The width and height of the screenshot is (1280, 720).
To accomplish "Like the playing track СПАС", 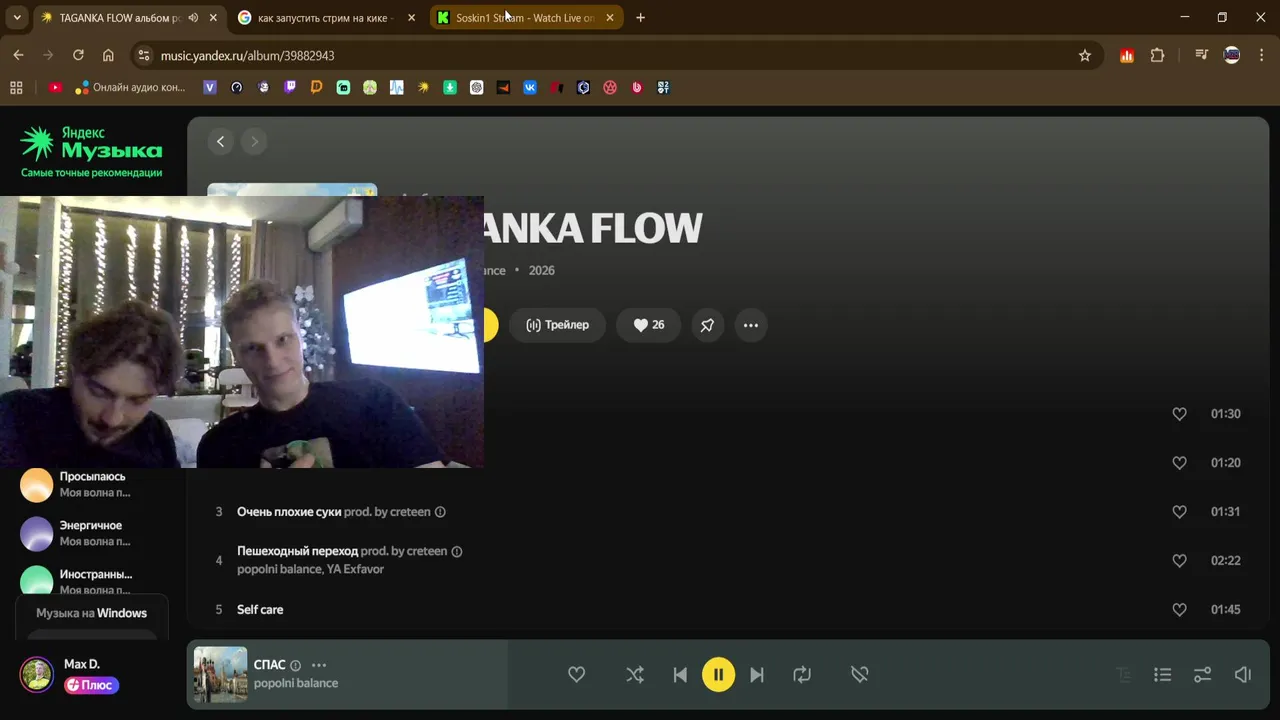I will [577, 675].
